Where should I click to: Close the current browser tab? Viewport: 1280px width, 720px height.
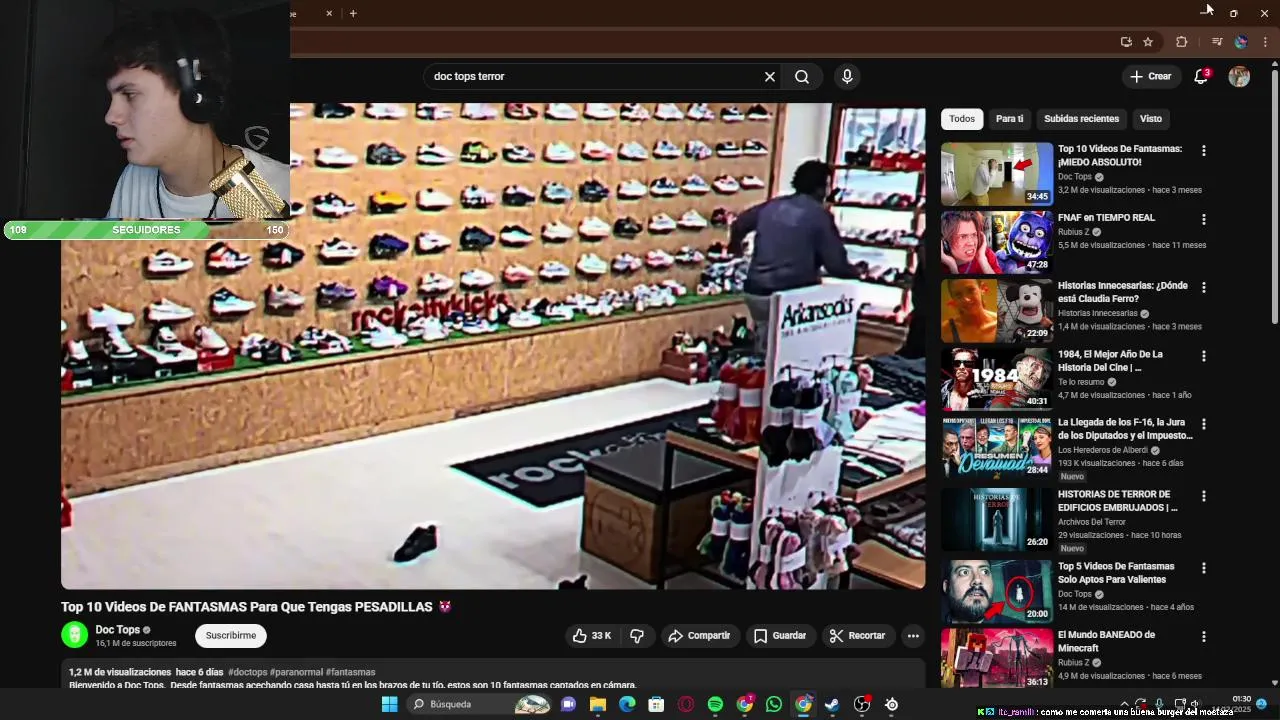coord(329,13)
